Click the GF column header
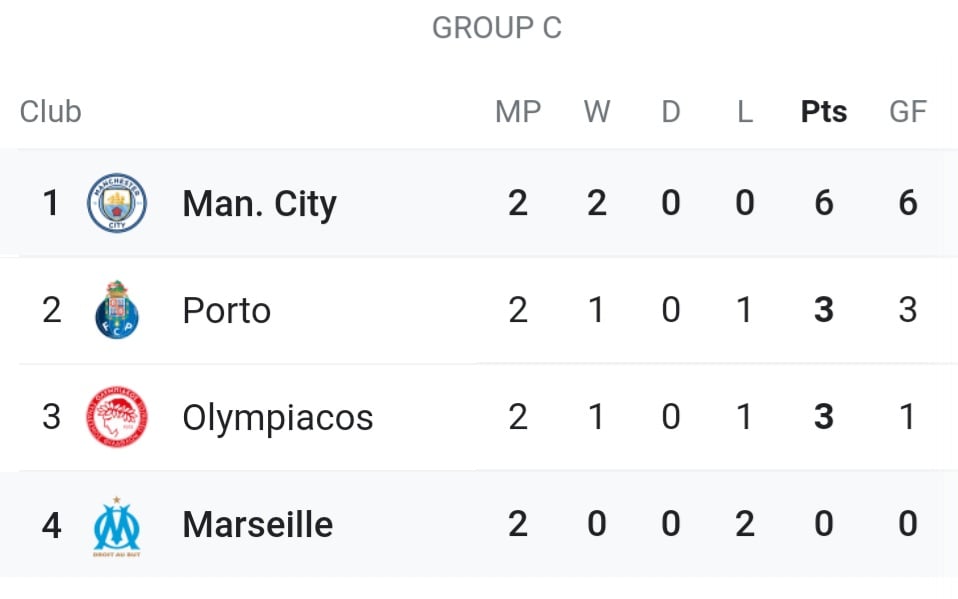 pos(908,112)
